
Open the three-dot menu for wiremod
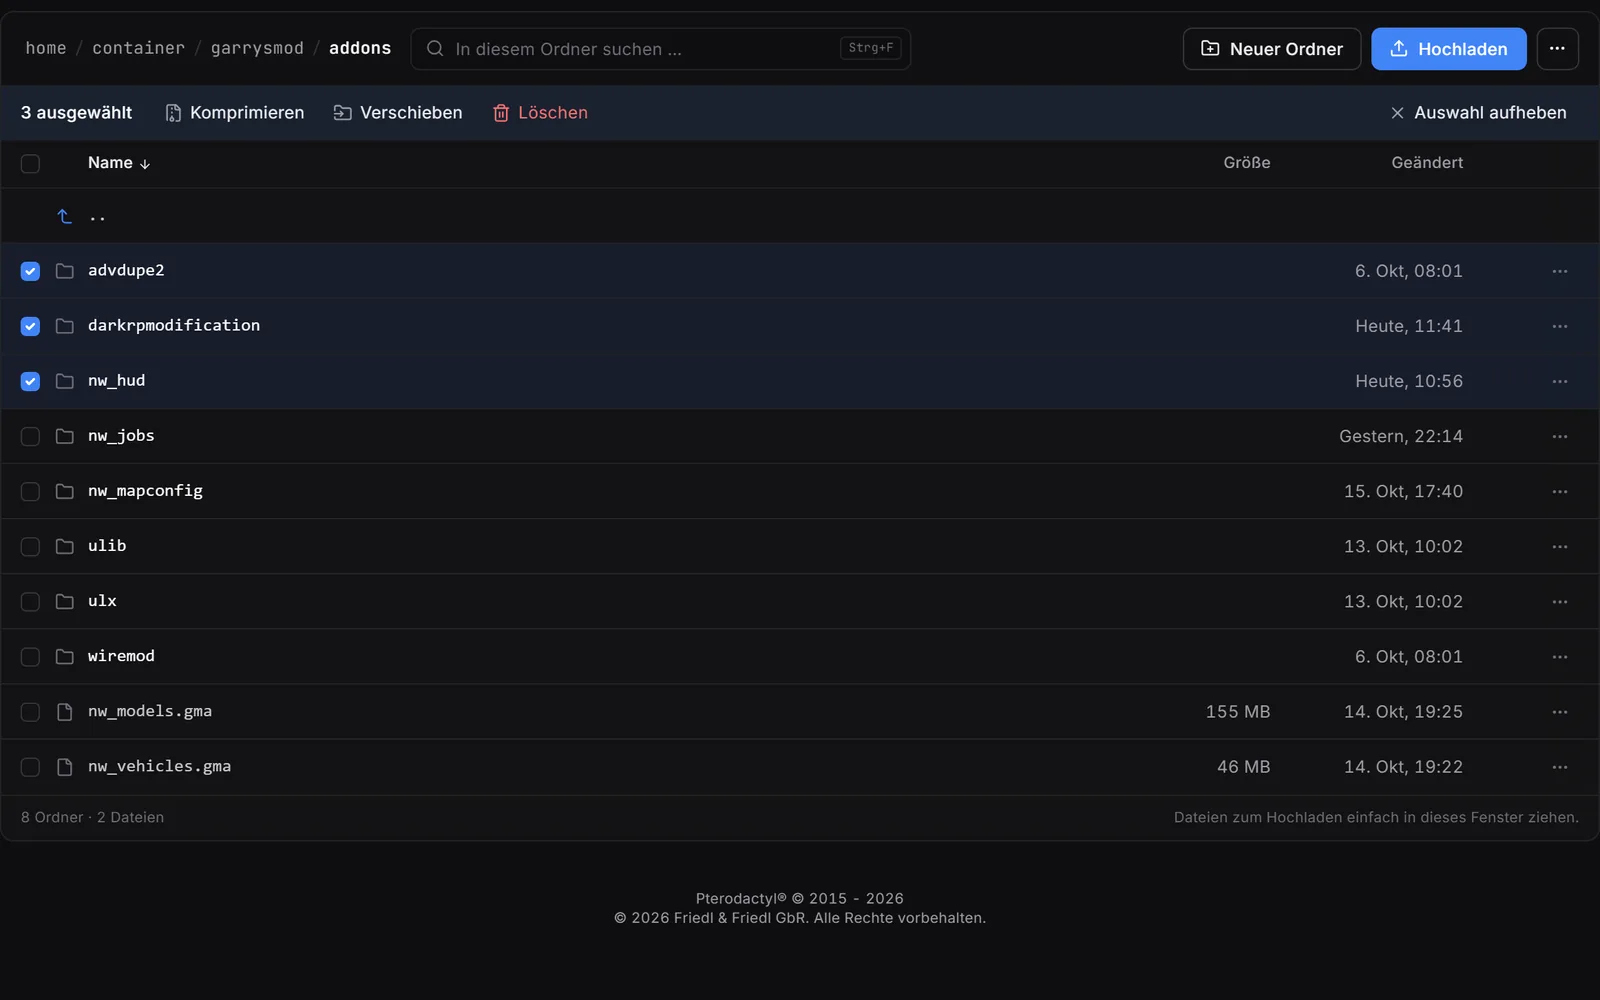pos(1559,656)
